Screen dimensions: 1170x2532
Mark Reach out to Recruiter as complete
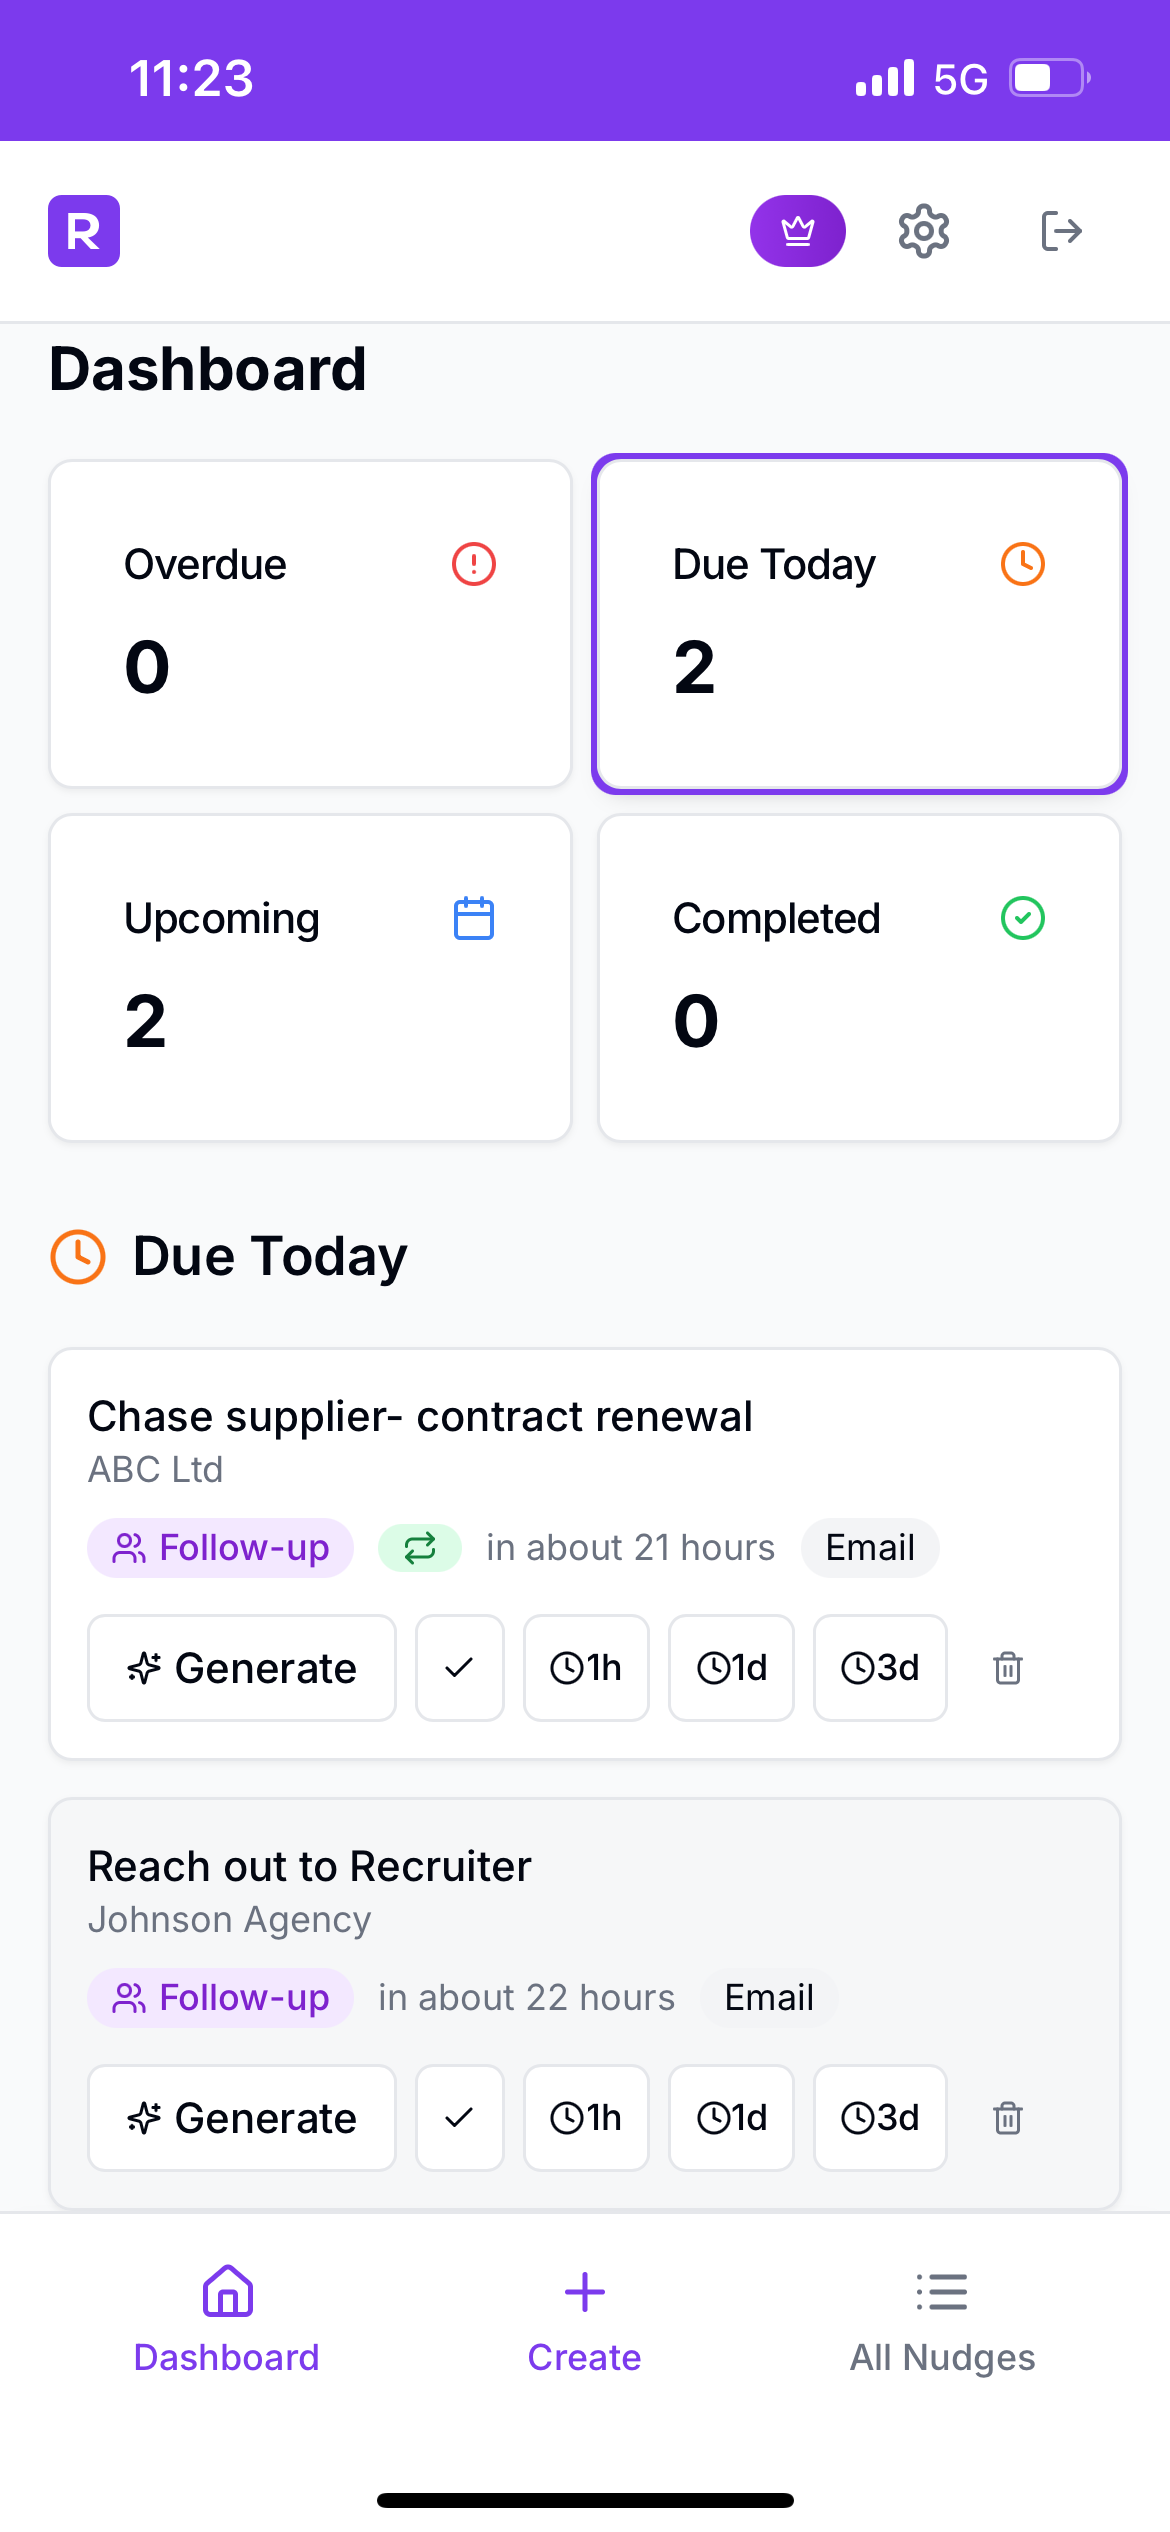click(x=459, y=2117)
